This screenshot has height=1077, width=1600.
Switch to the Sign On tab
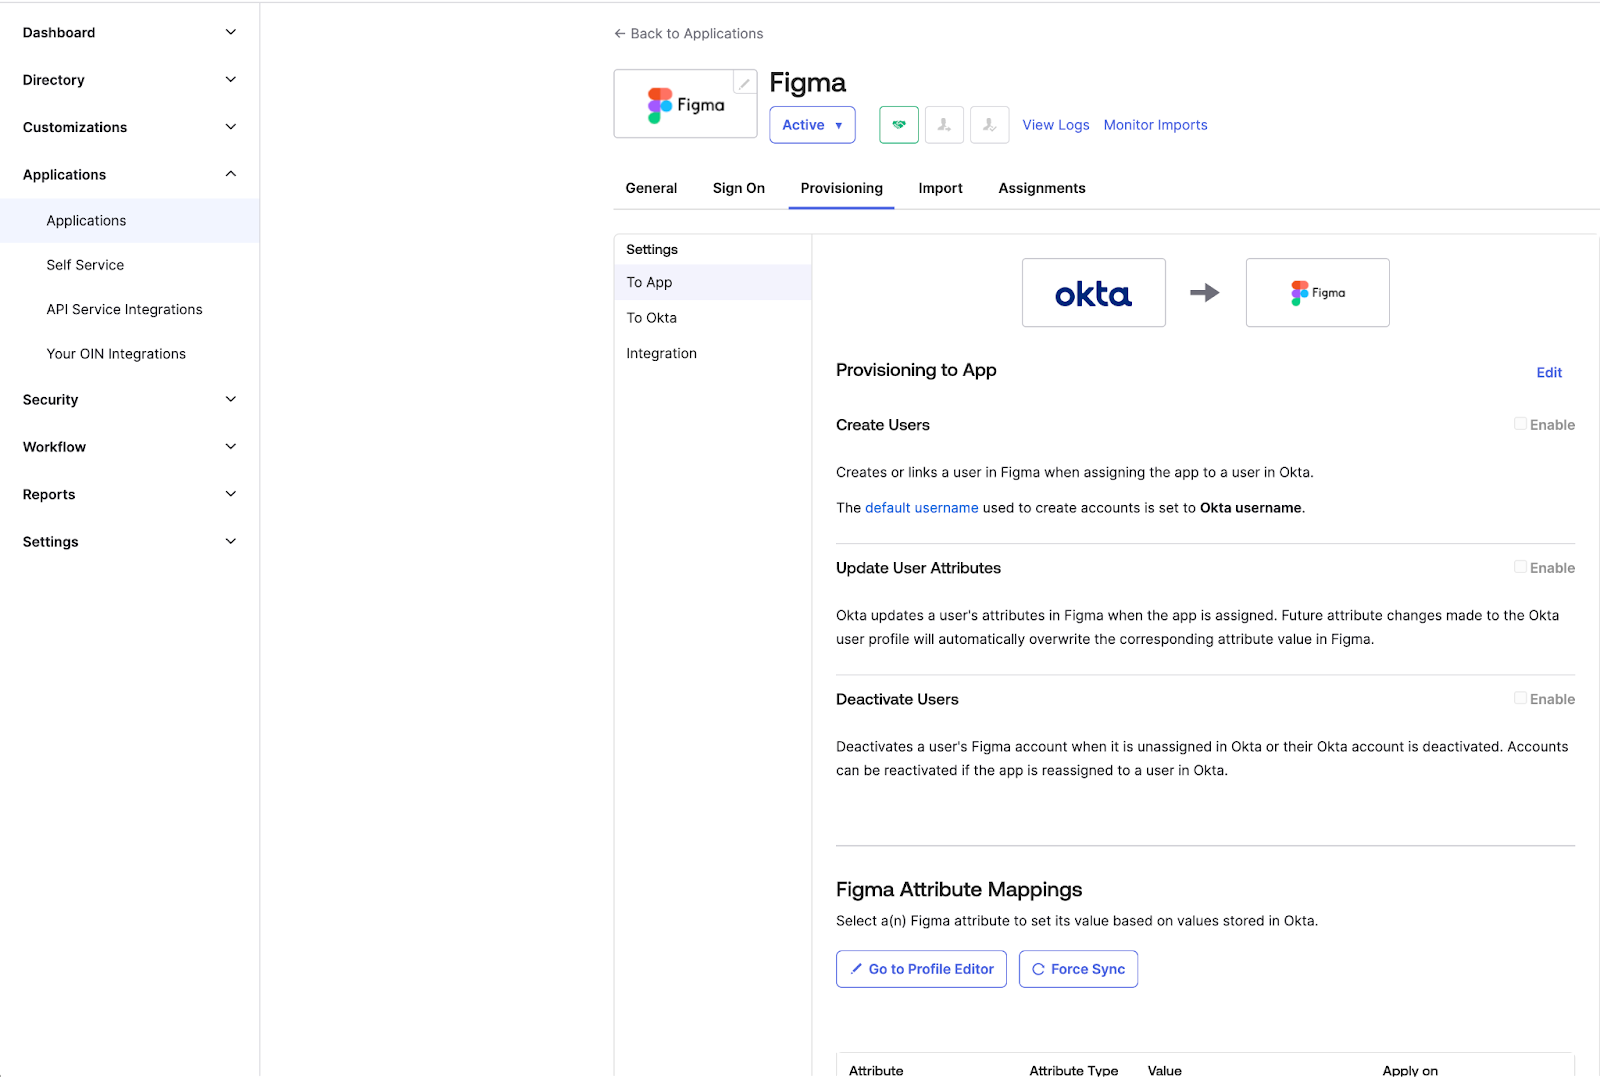[738, 188]
